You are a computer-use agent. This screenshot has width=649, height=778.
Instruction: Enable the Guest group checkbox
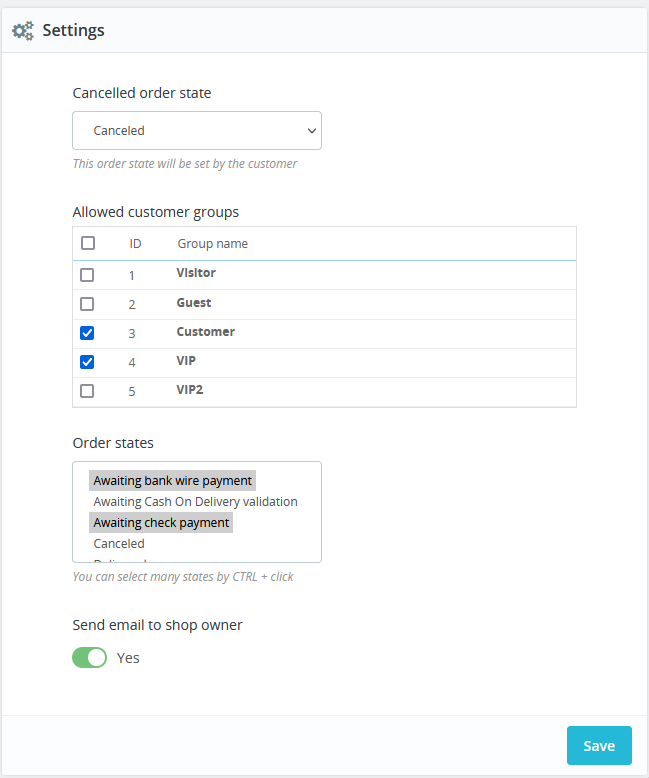(x=88, y=304)
